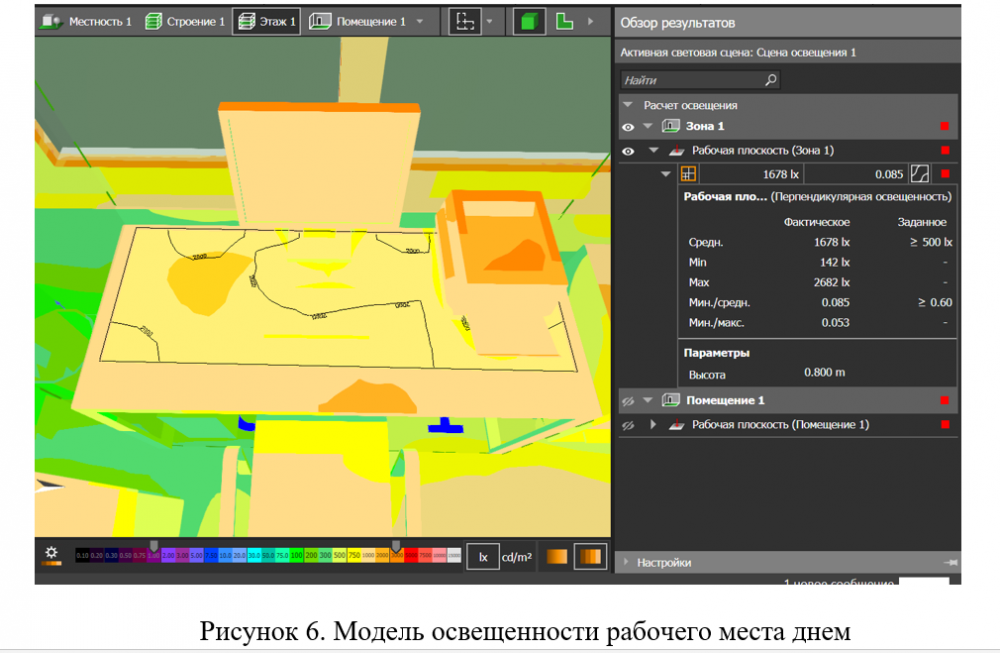The width and height of the screenshot is (1000, 653).
Task: Click the magnifier icon in search field
Action: tap(770, 79)
